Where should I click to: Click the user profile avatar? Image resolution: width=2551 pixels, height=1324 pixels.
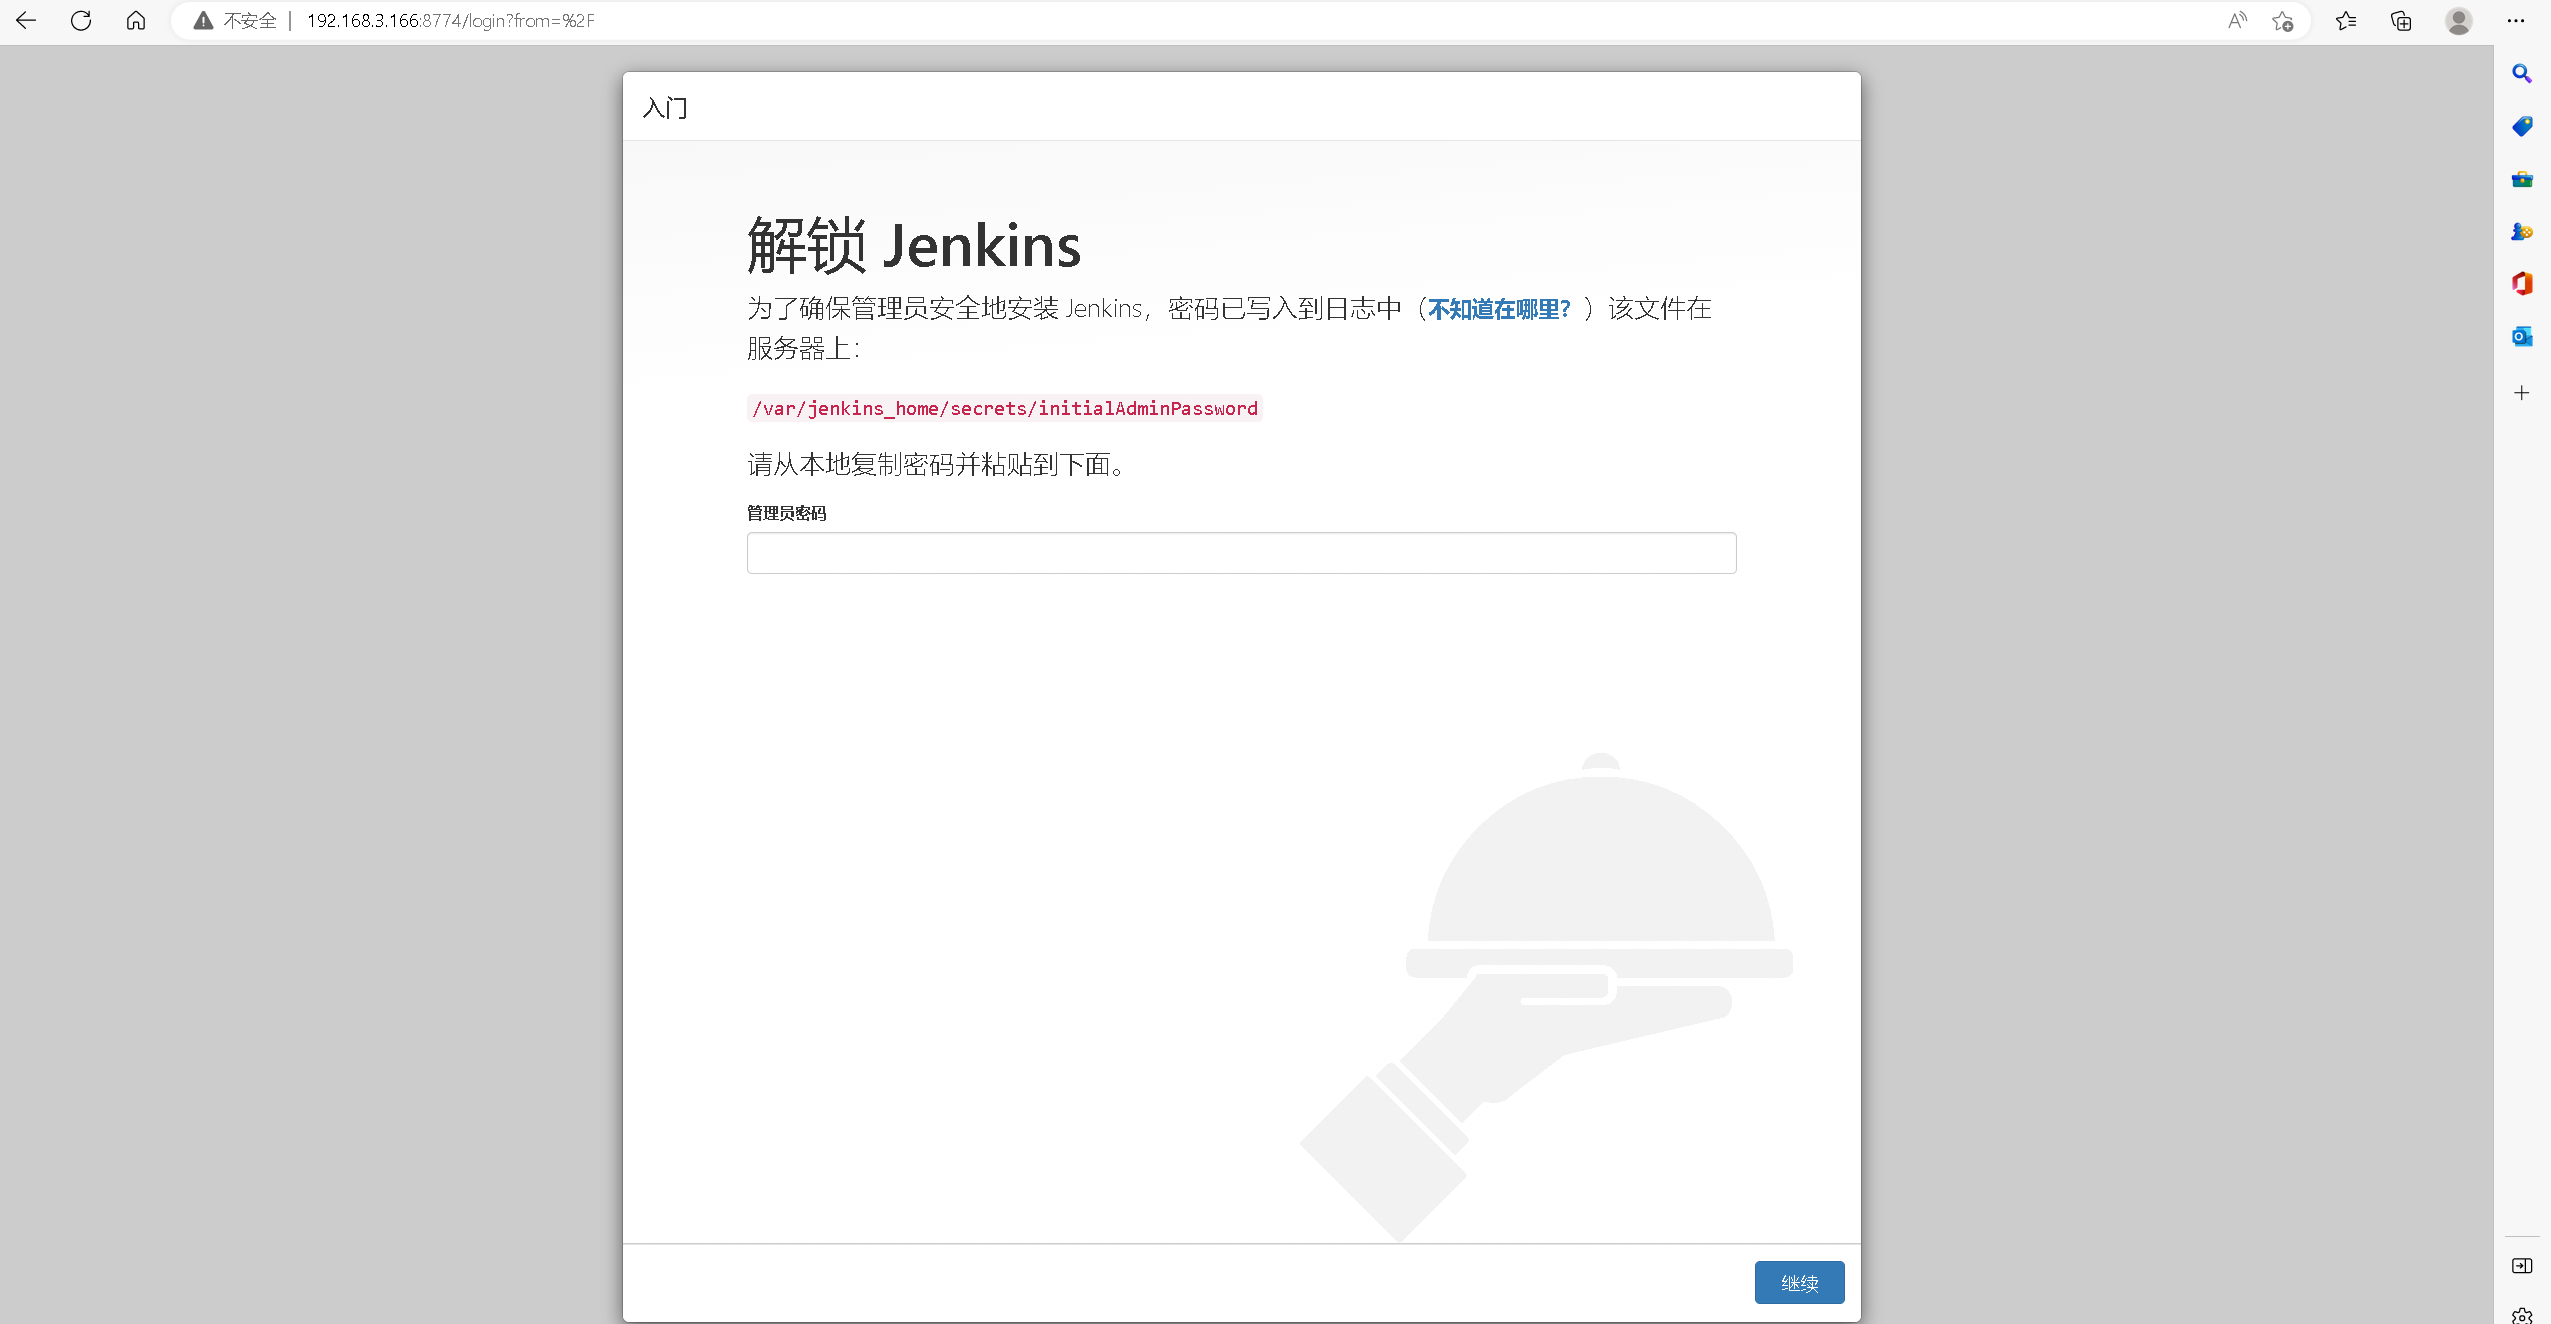click(x=2459, y=21)
